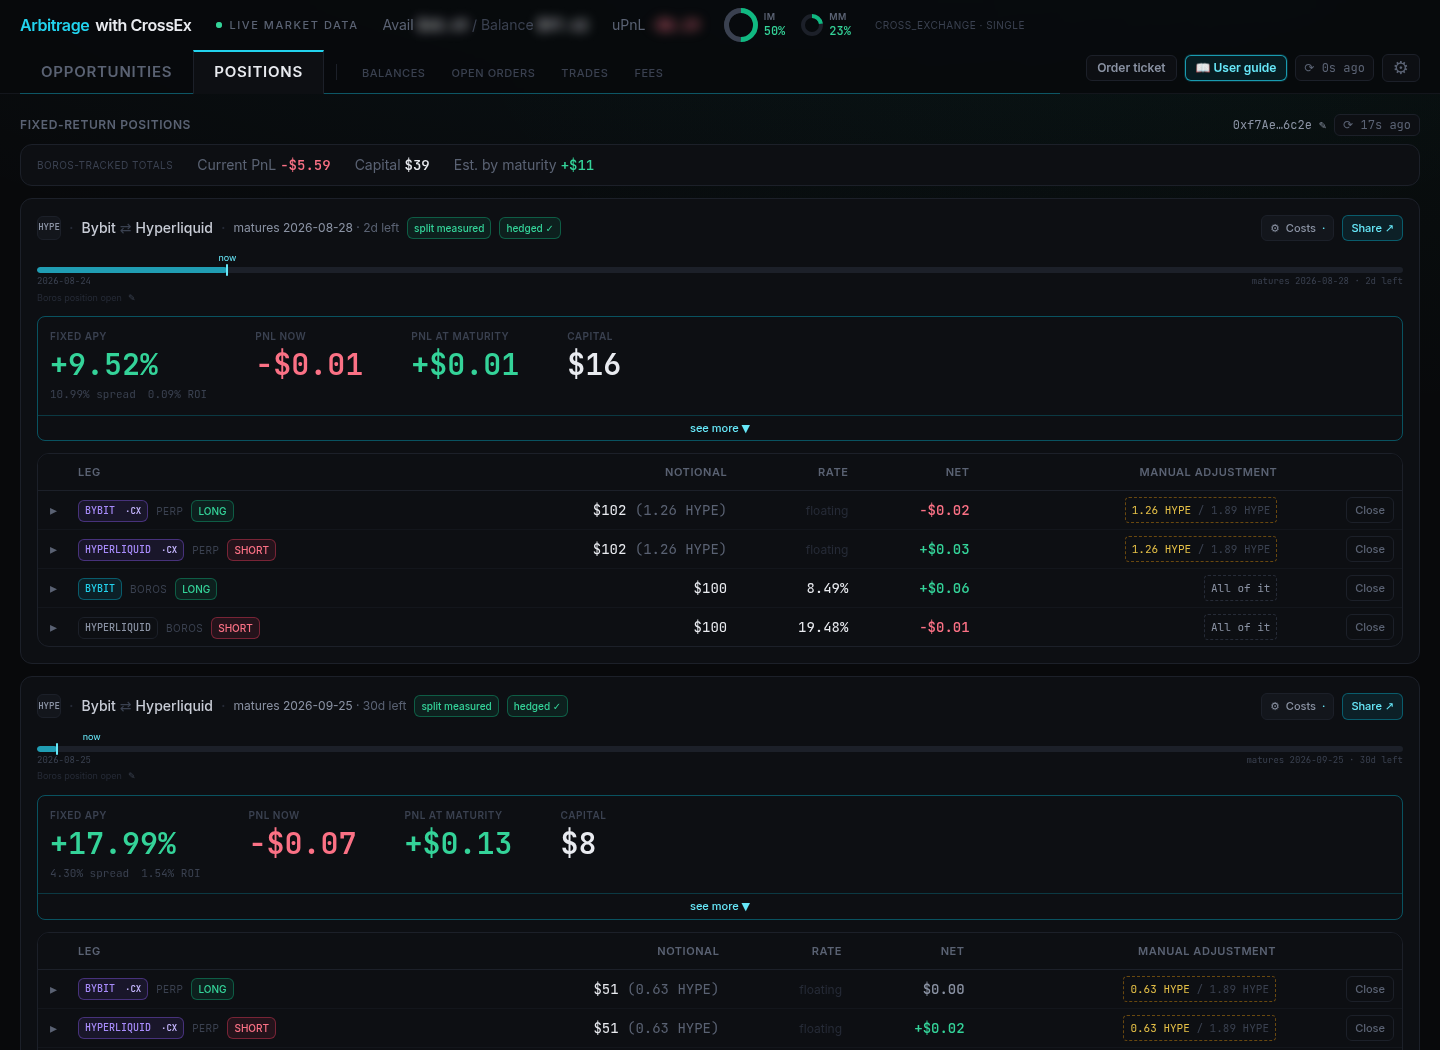The height and width of the screenshot is (1050, 1440).
Task: Click split measured badge on the 30d-left card
Action: click(x=456, y=706)
